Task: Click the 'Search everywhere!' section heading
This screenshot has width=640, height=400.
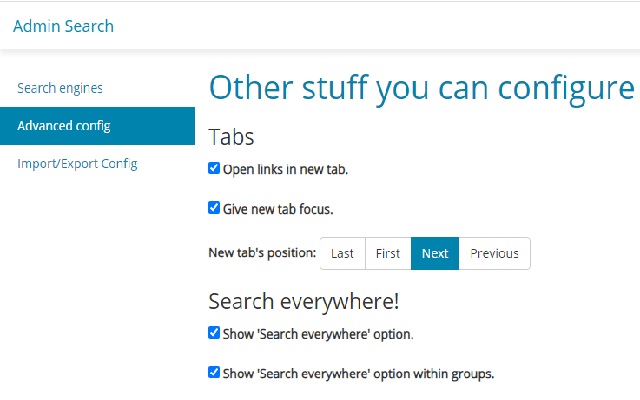Action: pyautogui.click(x=304, y=302)
